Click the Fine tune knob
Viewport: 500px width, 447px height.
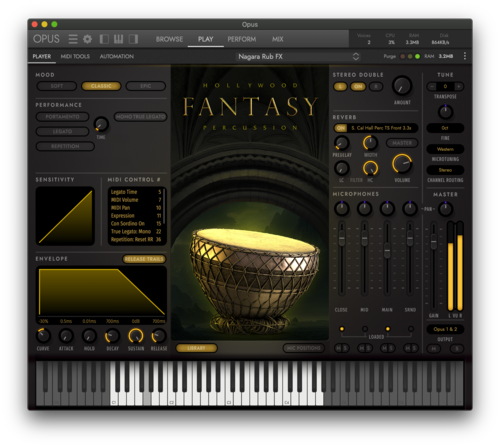coord(445,112)
